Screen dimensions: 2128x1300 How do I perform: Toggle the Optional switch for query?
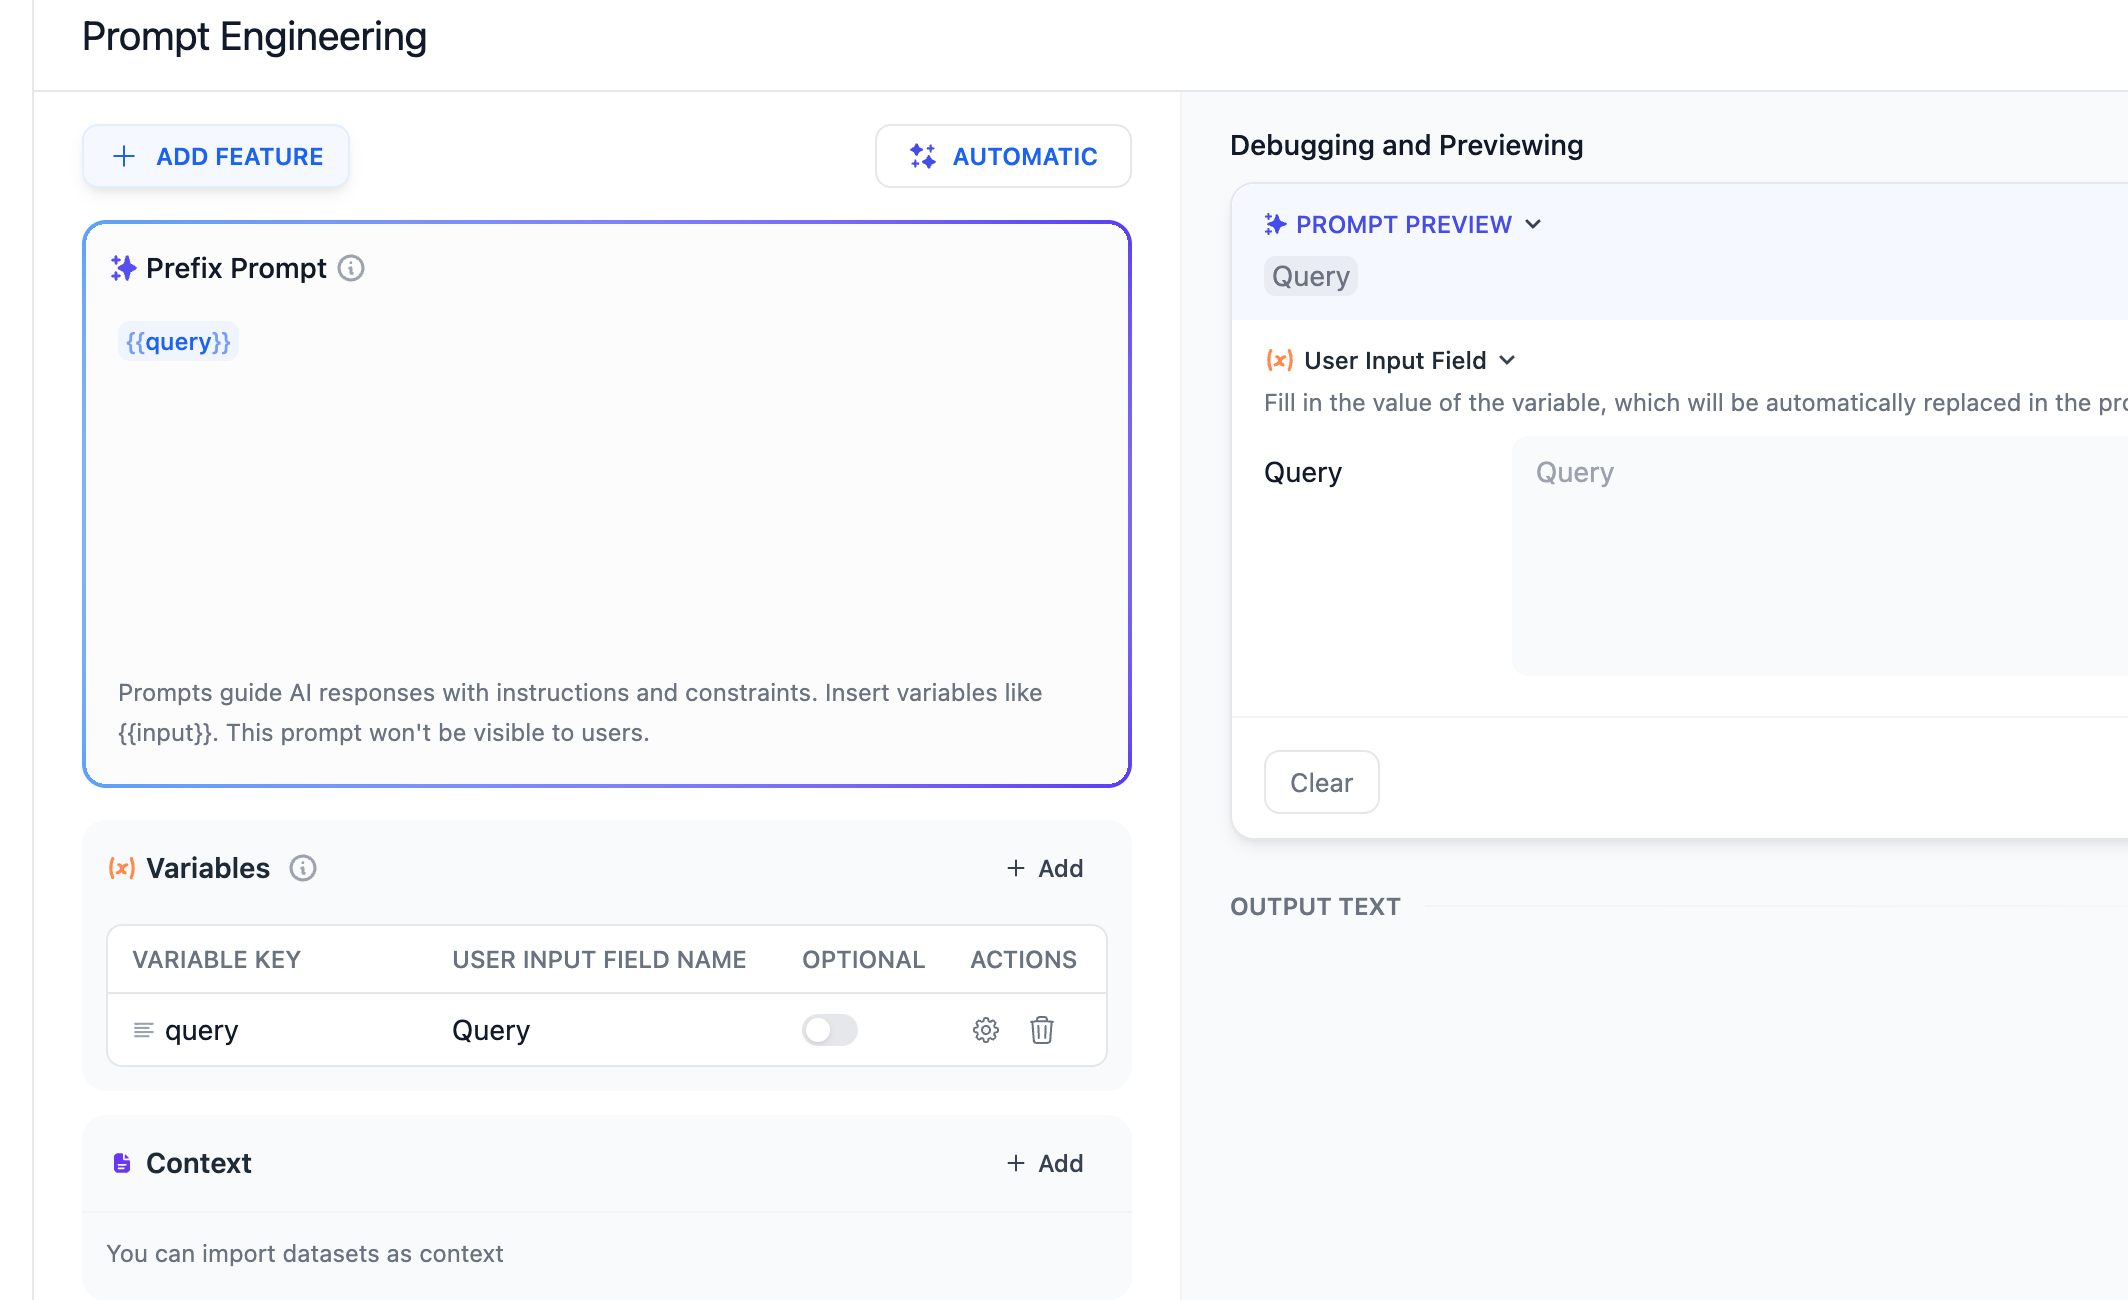click(x=829, y=1030)
